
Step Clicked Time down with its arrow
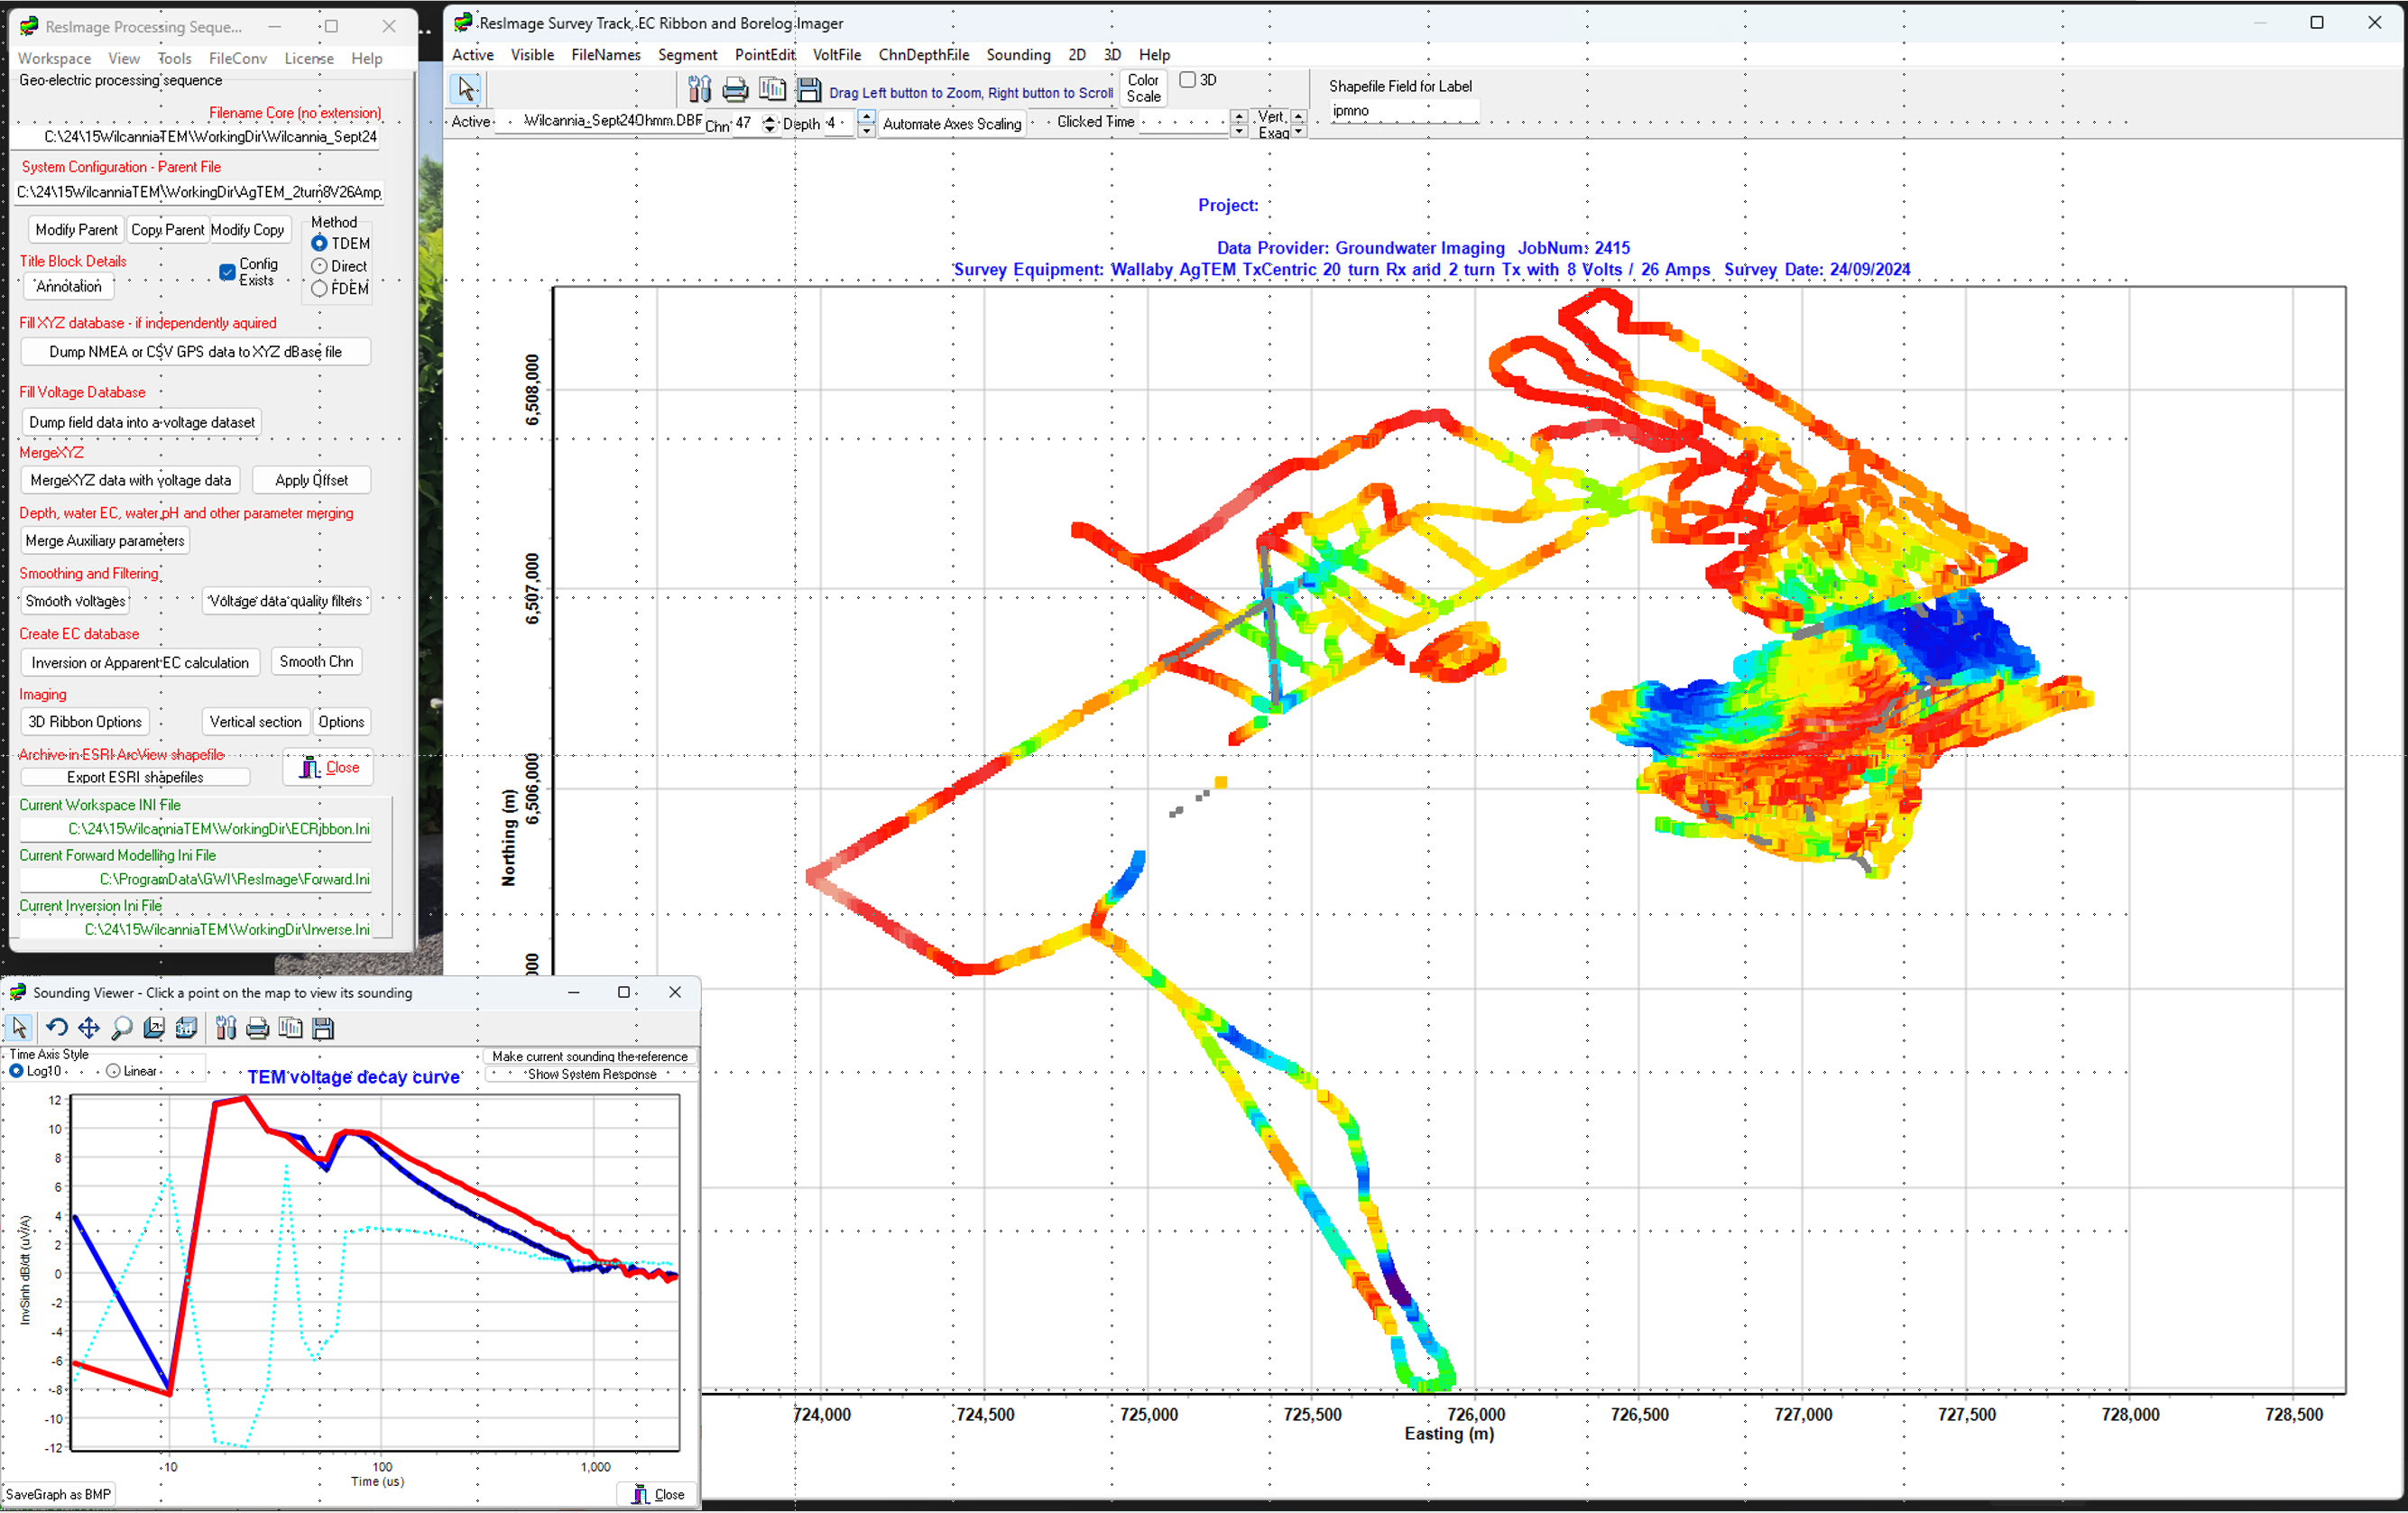pos(1239,131)
